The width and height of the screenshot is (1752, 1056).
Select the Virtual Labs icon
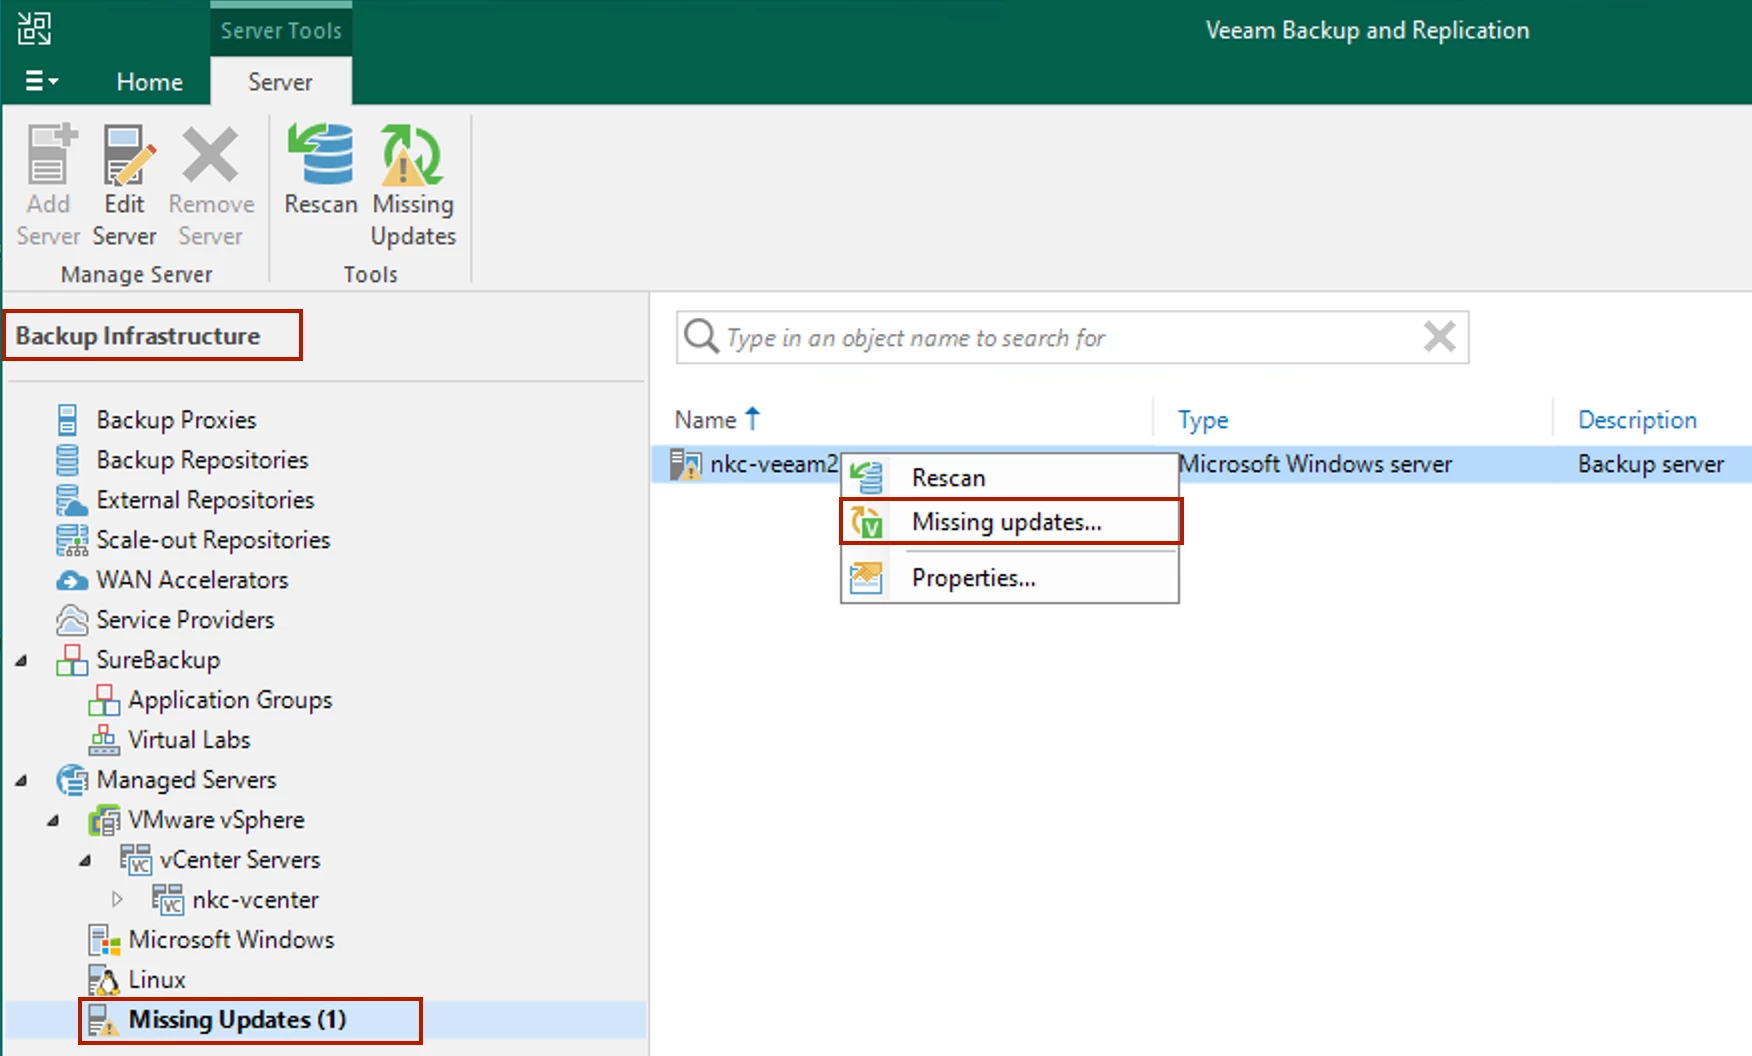(x=103, y=740)
